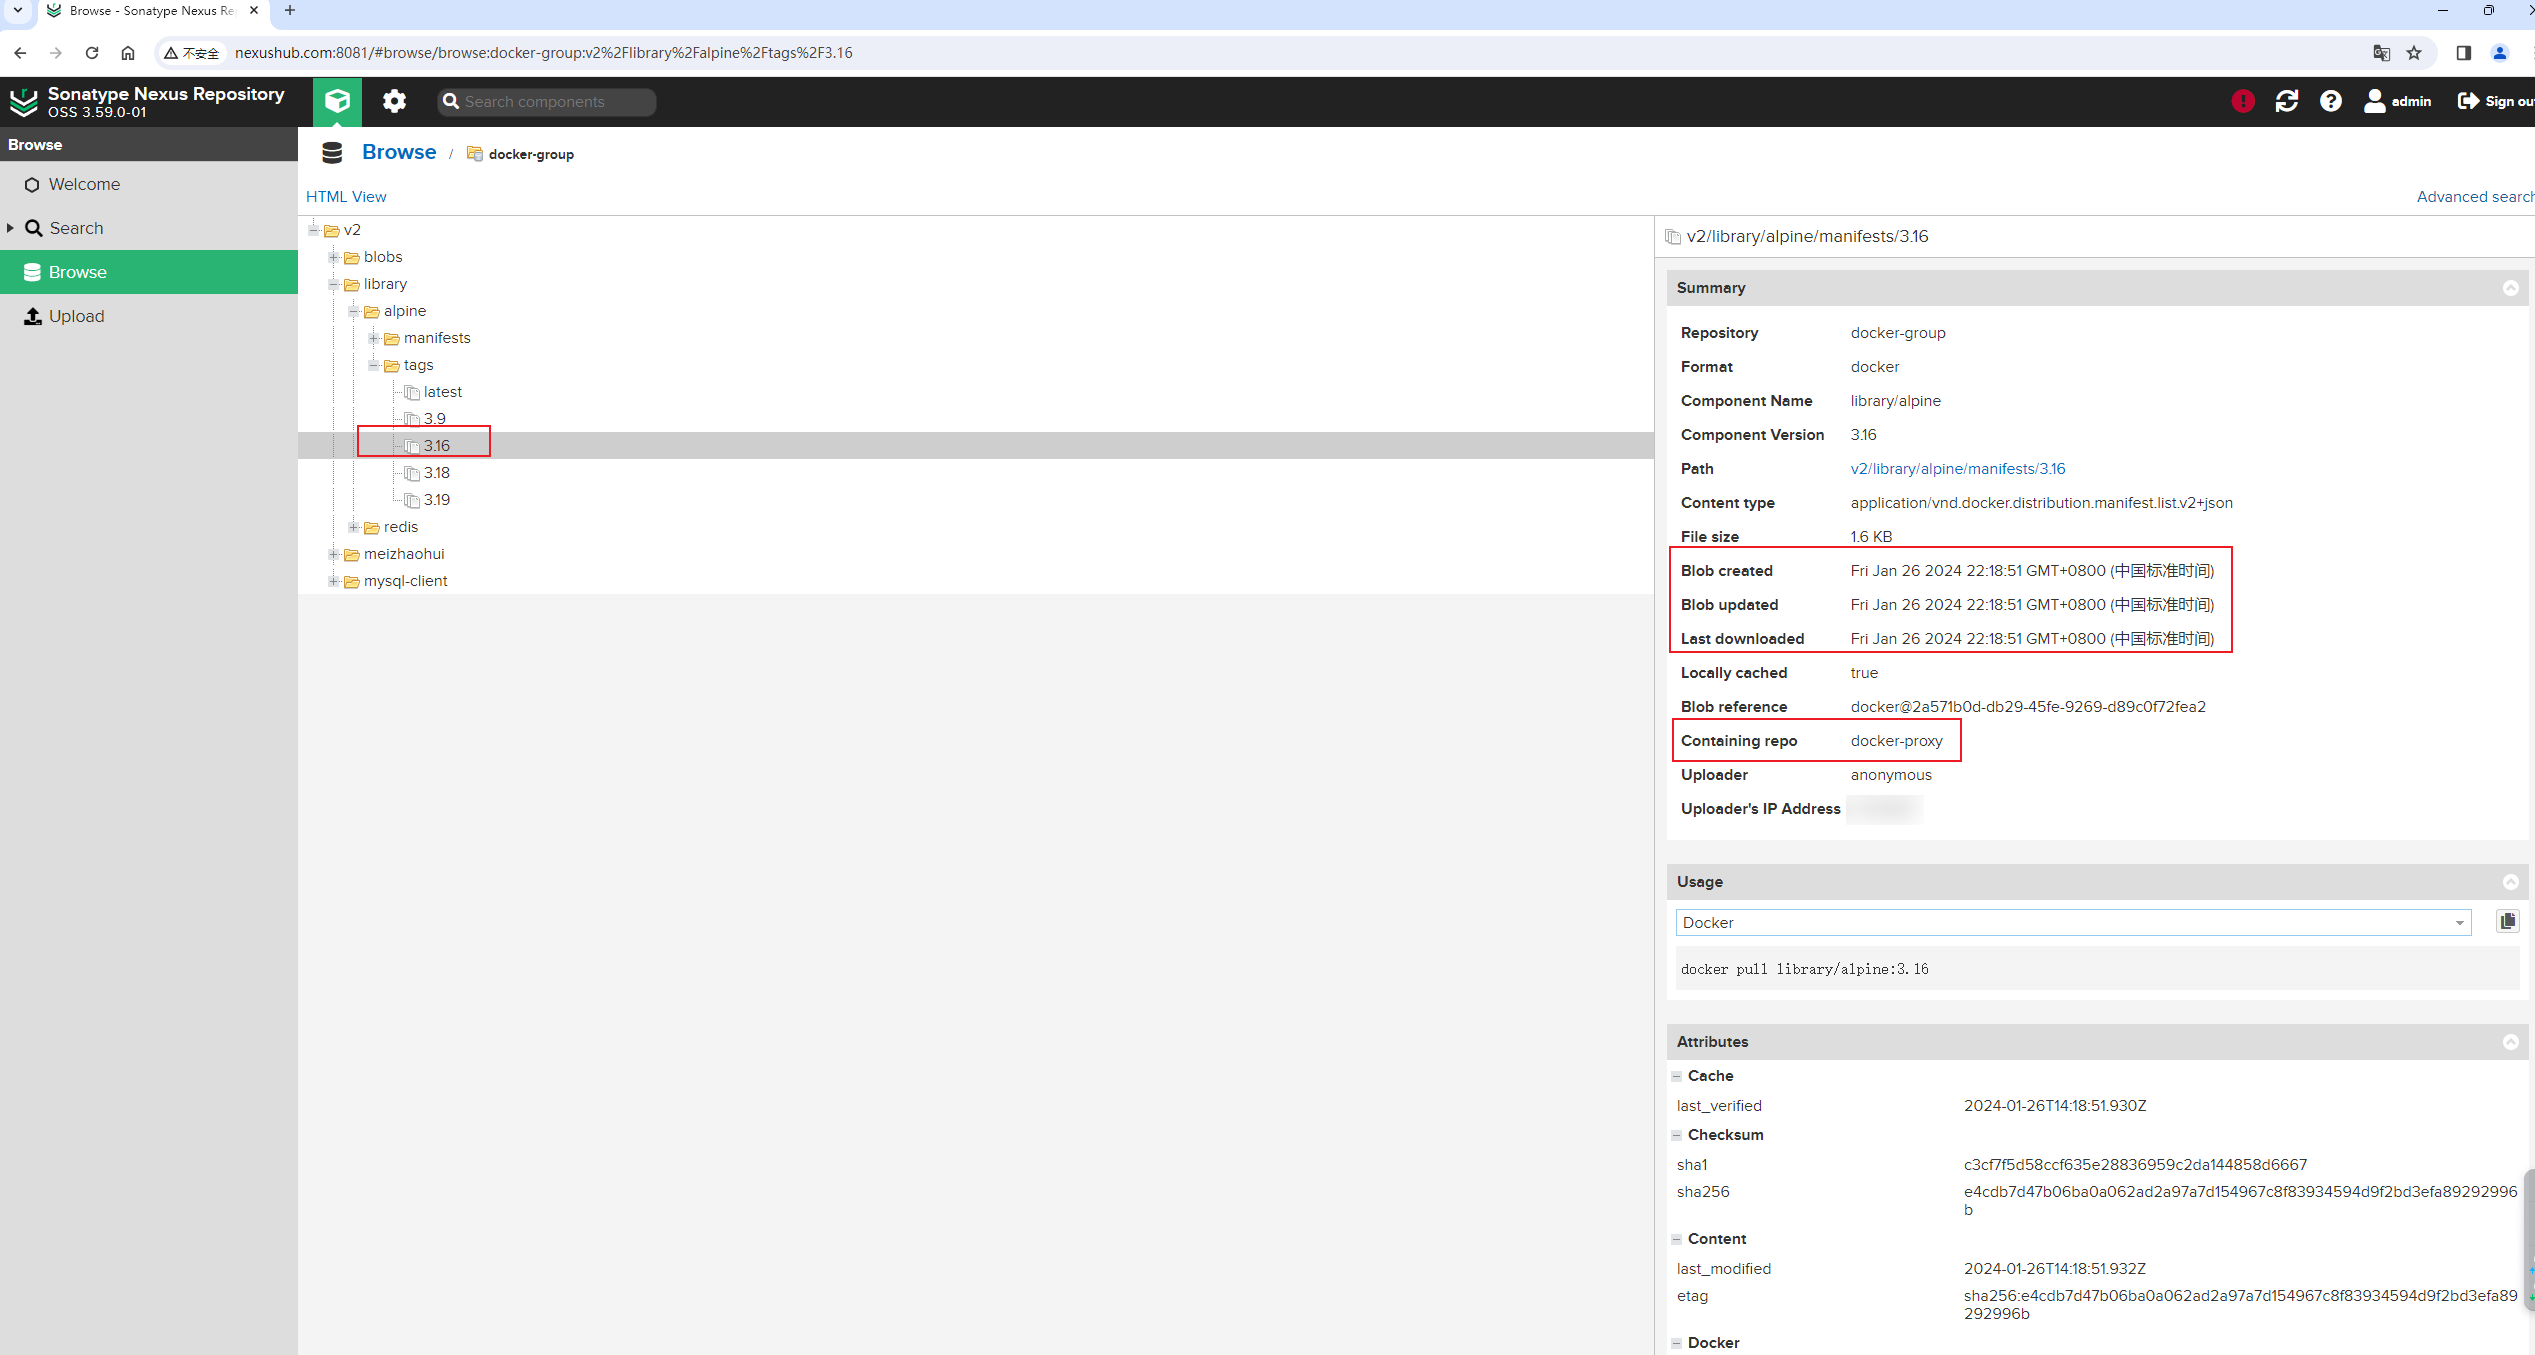This screenshot has width=2535, height=1355.
Task: Click Sign out
Action: click(2496, 101)
